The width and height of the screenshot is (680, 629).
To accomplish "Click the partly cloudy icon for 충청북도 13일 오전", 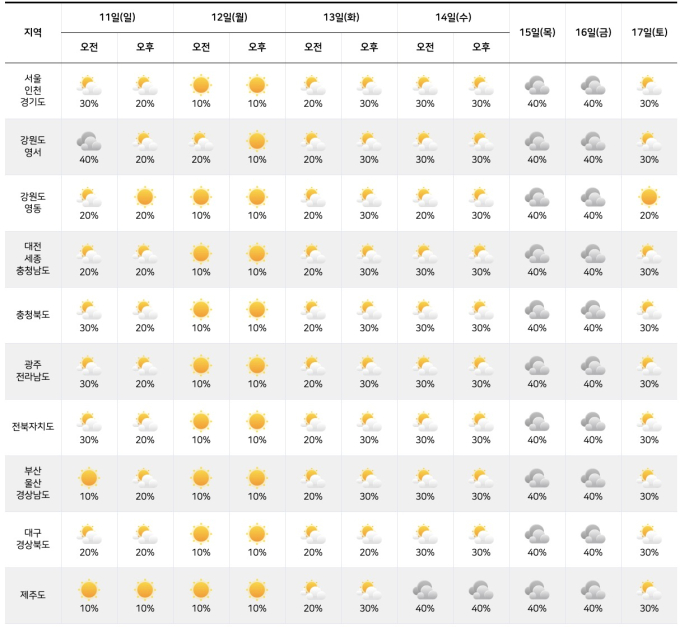I will (313, 310).
